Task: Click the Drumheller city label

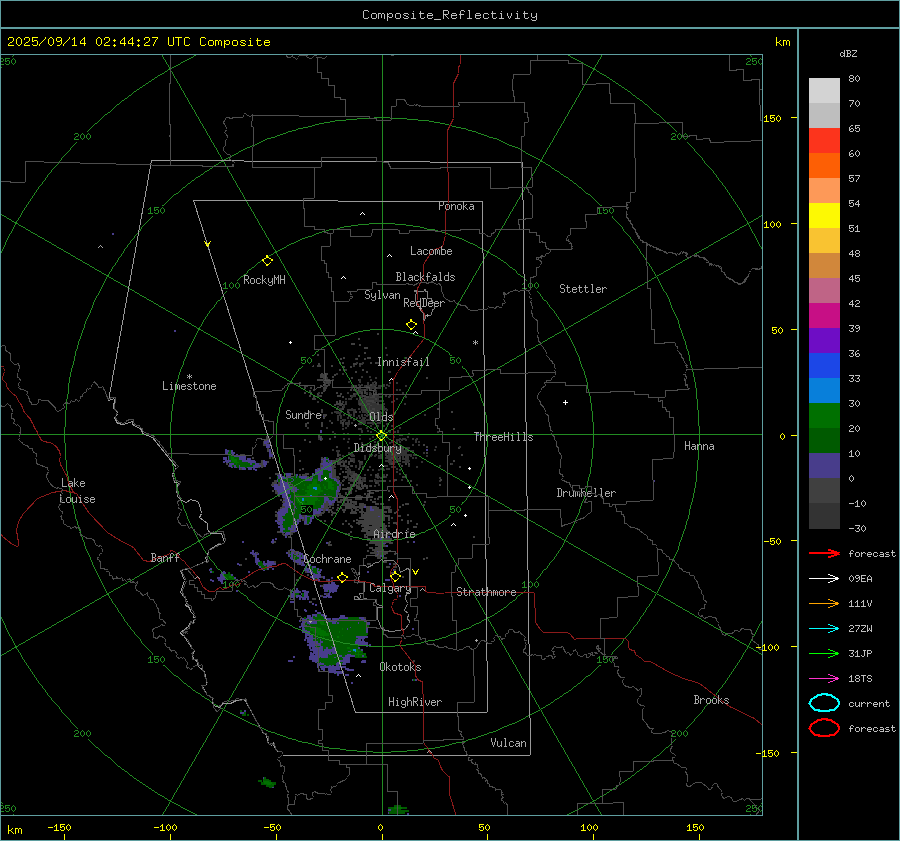Action: (586, 493)
